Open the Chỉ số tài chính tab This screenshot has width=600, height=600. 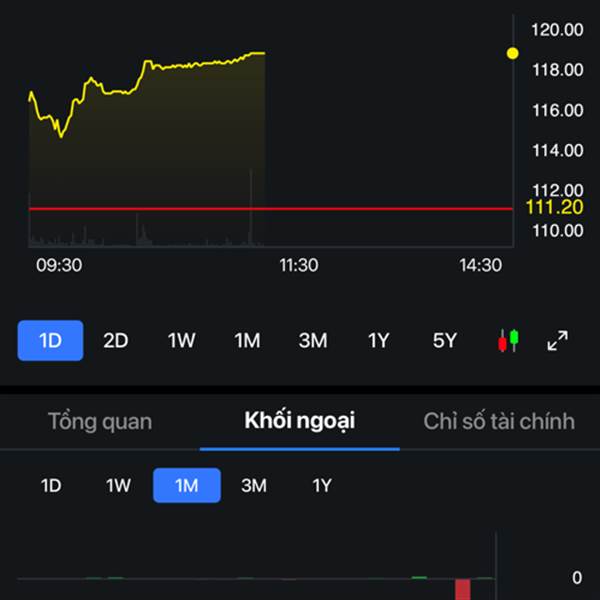pos(499,421)
